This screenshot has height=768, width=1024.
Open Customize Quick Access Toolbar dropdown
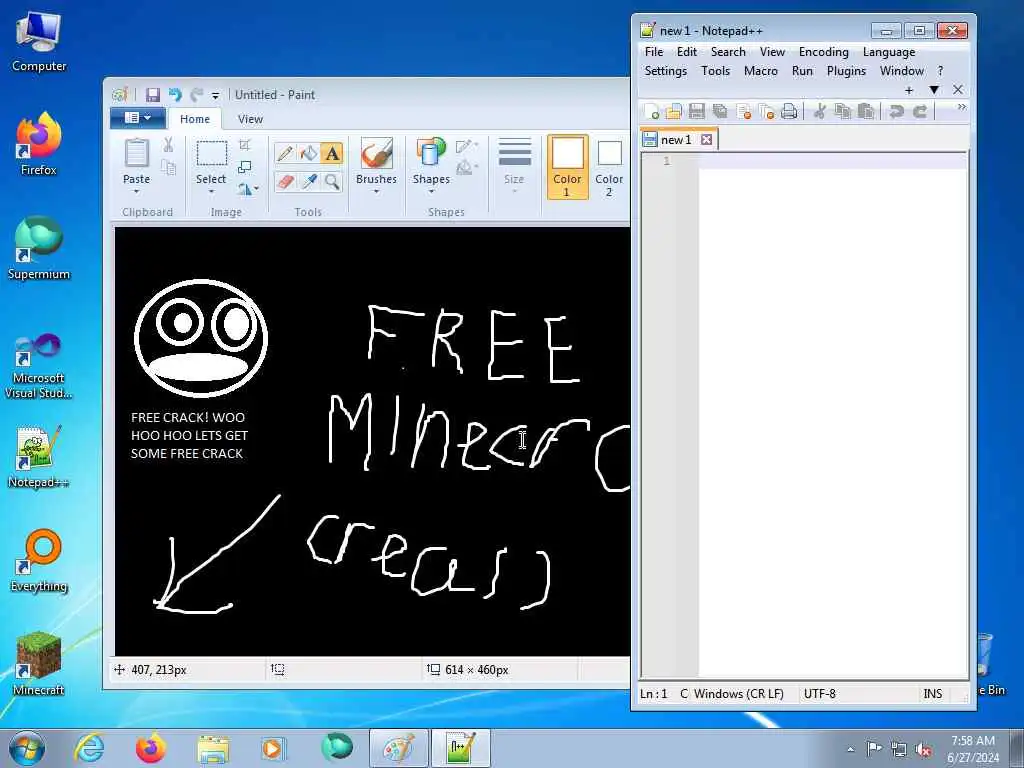pyautogui.click(x=215, y=96)
